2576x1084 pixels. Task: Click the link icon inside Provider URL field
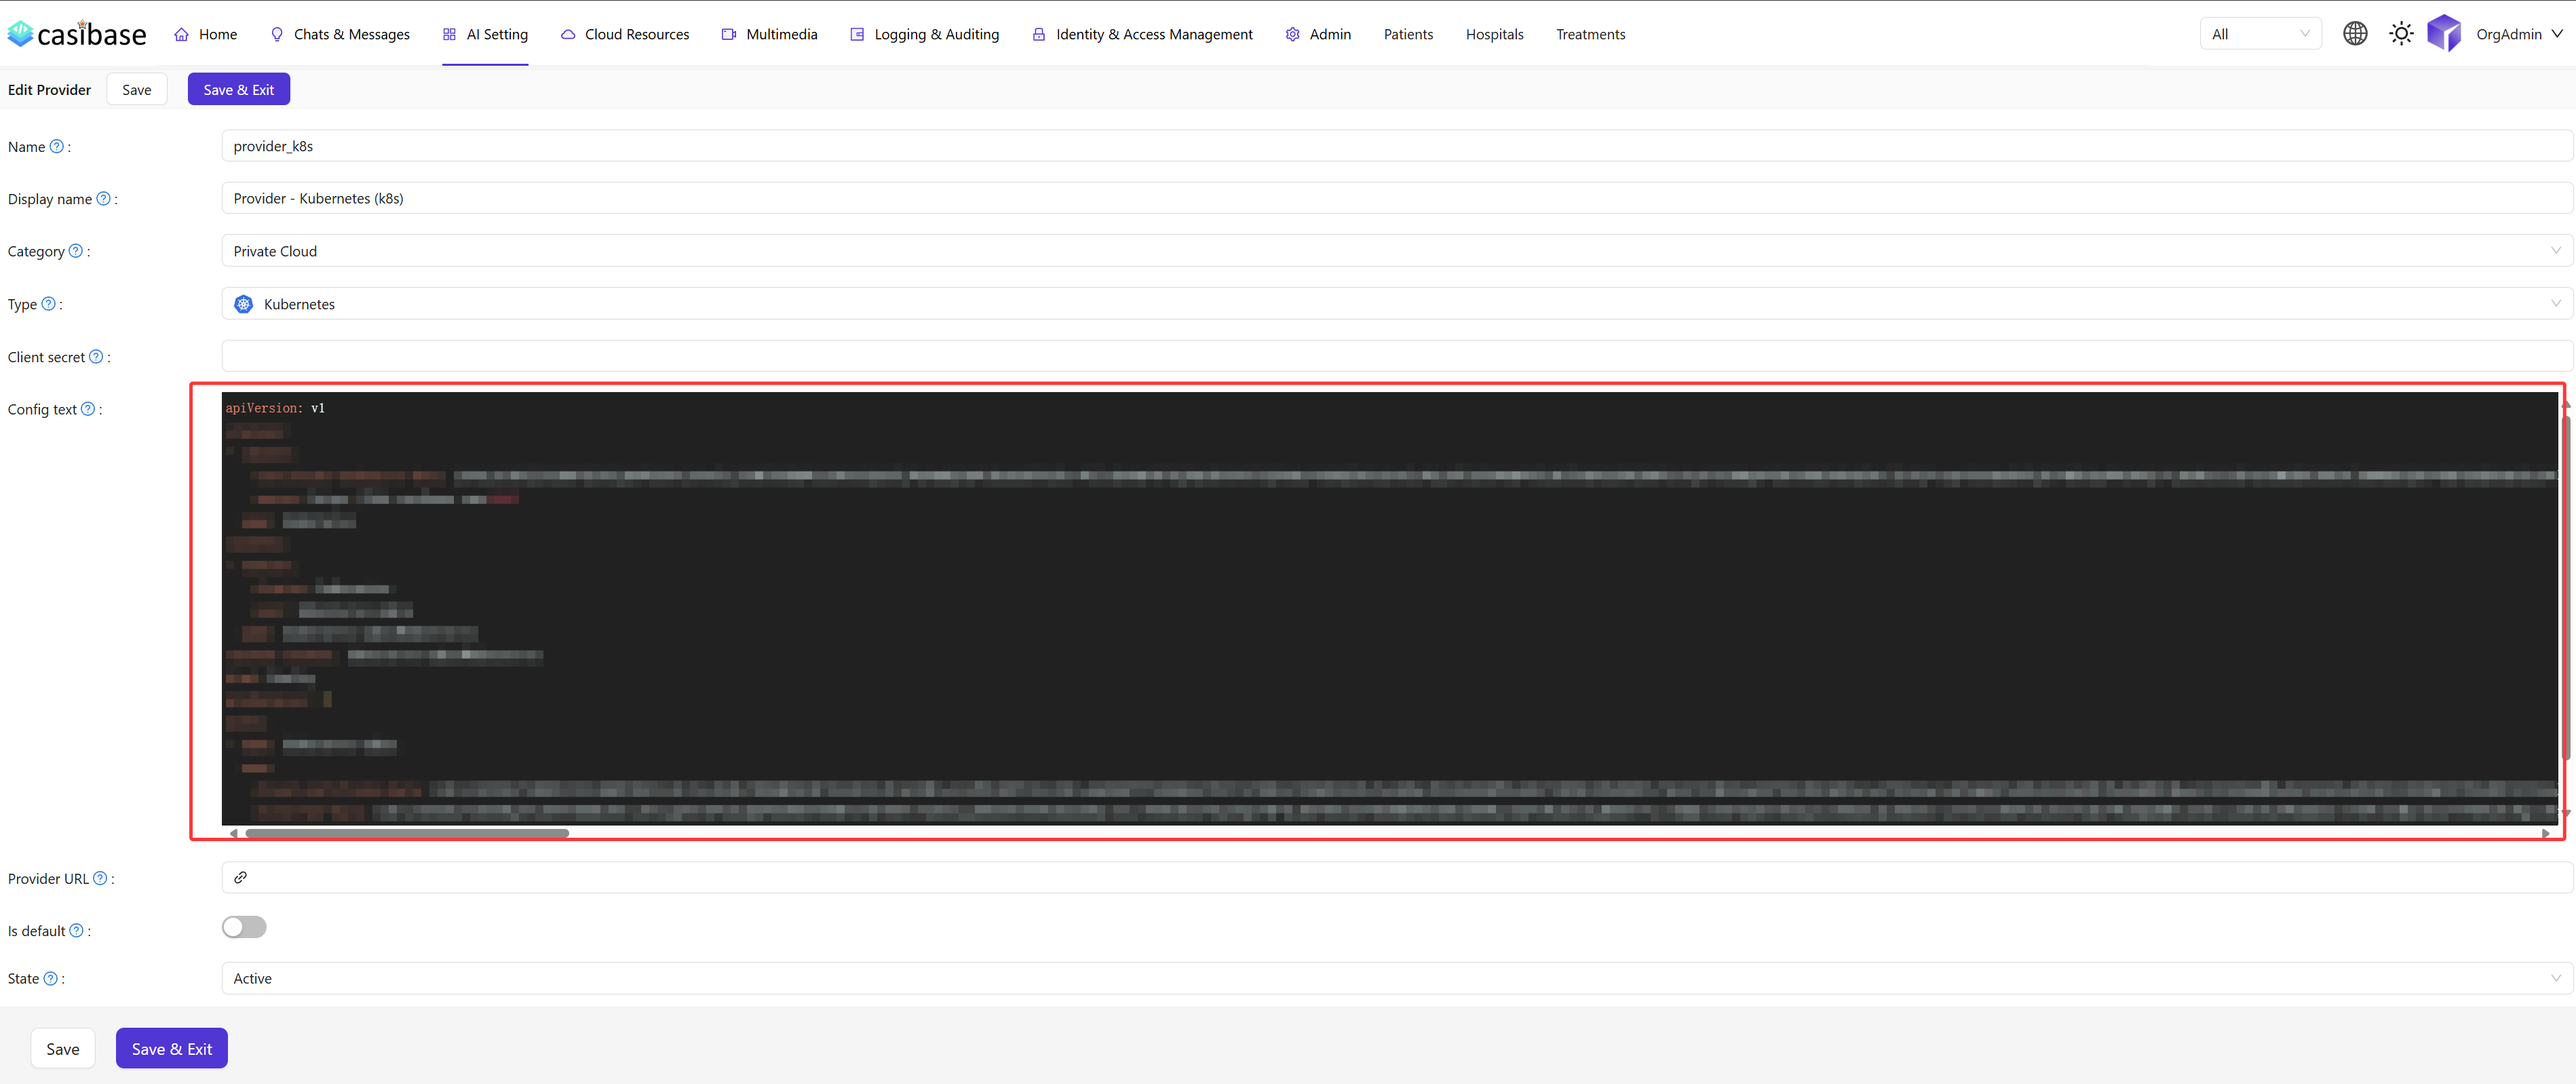click(x=240, y=877)
